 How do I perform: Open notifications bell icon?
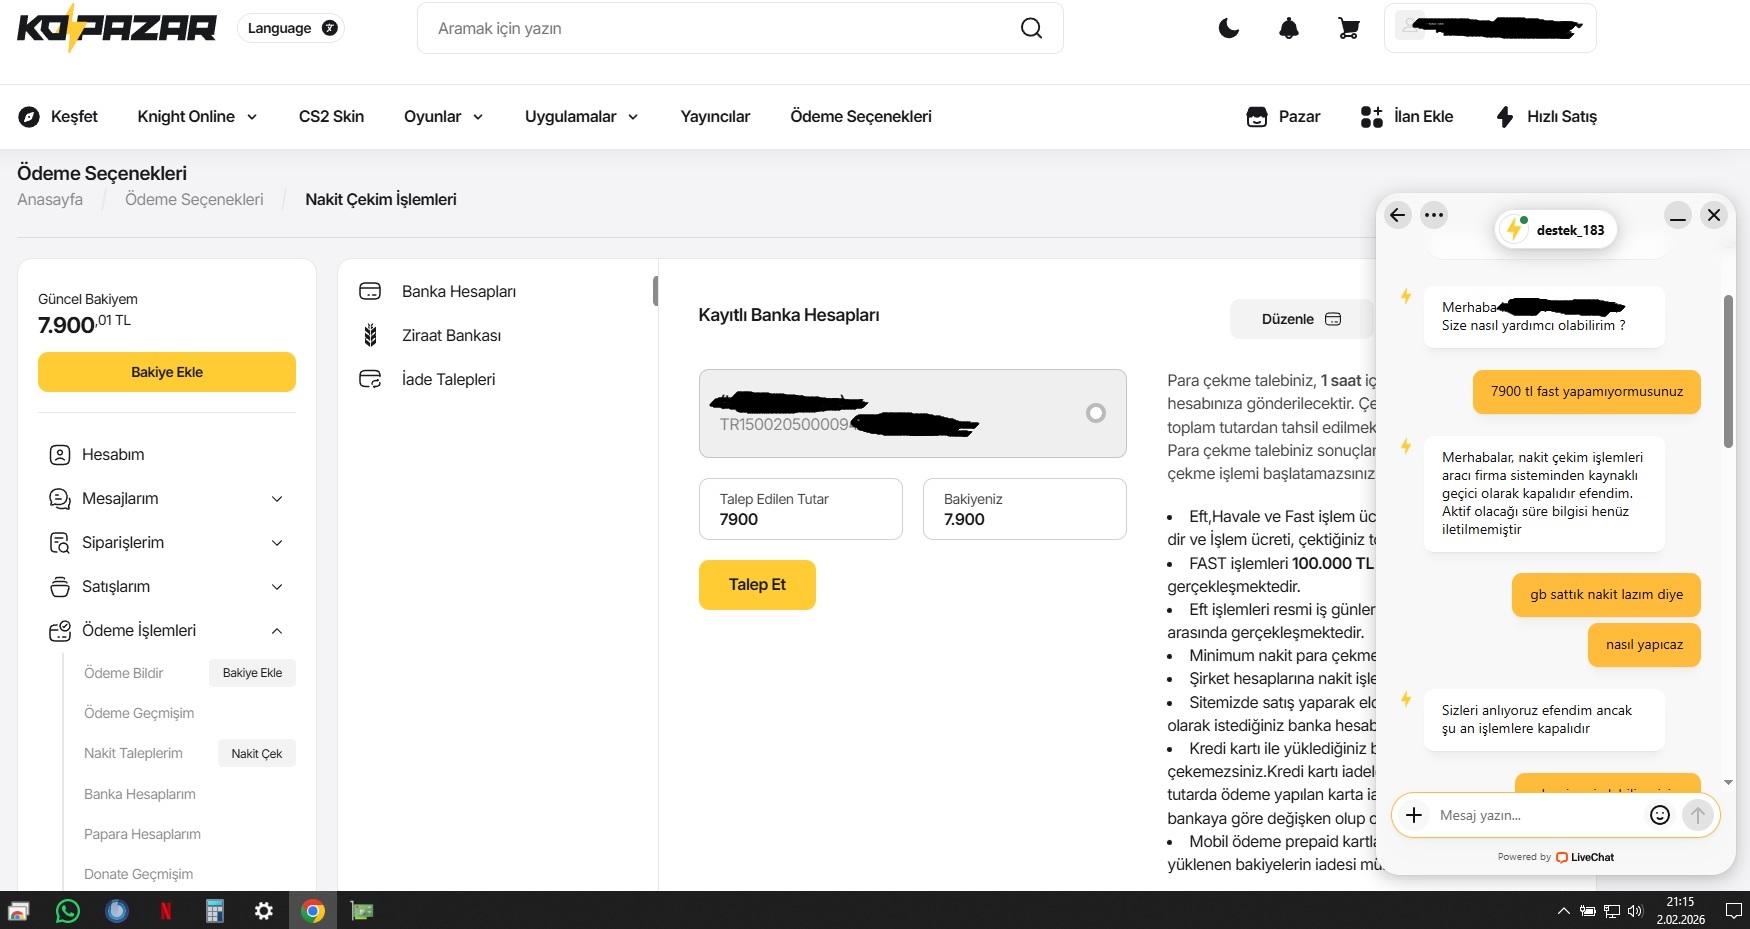pos(1289,28)
